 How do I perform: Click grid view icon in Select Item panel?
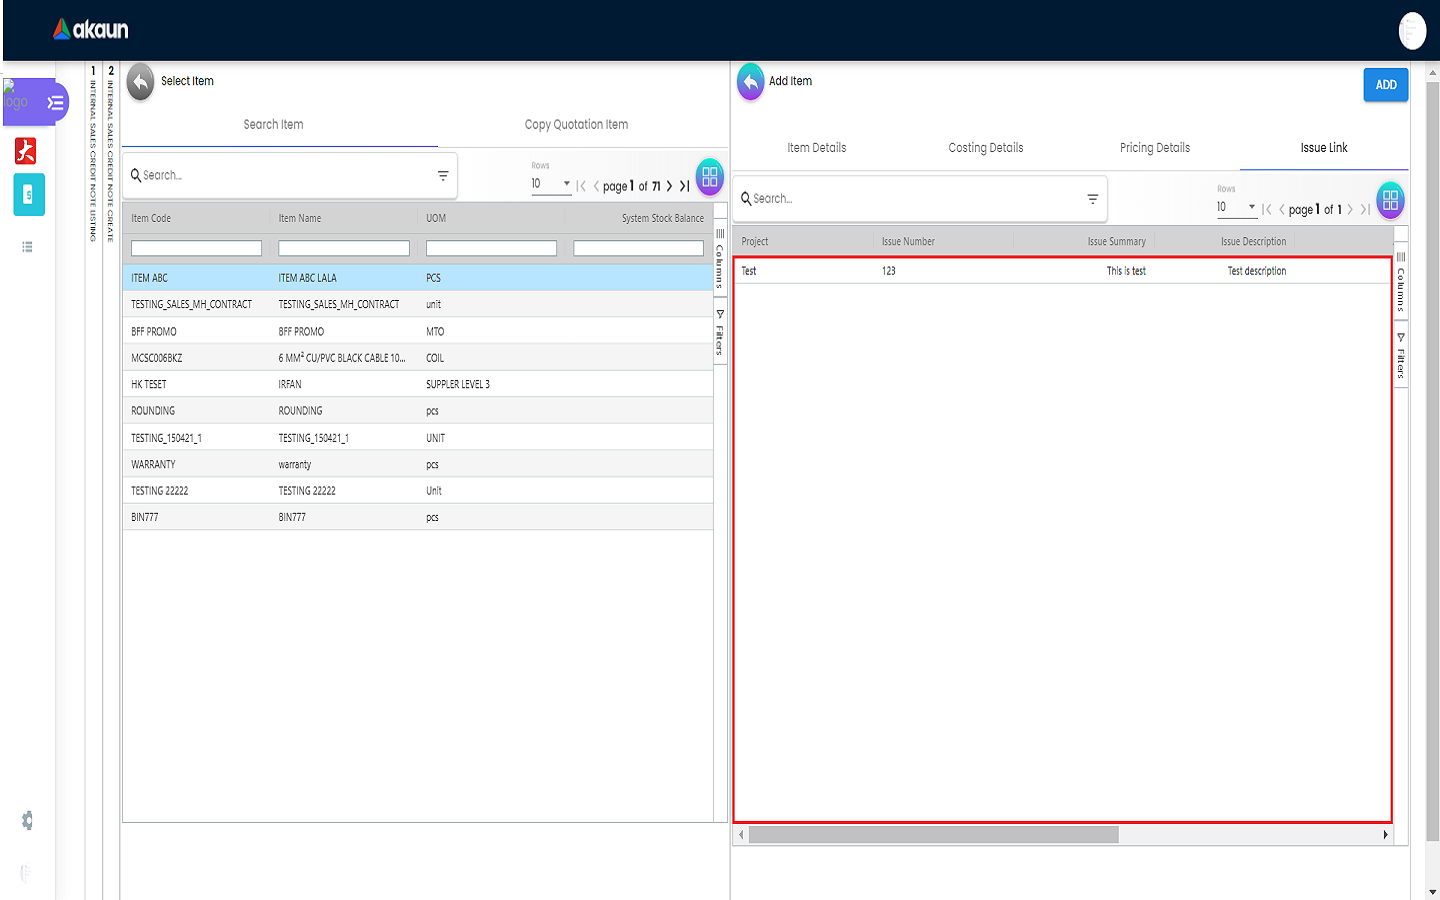click(709, 177)
